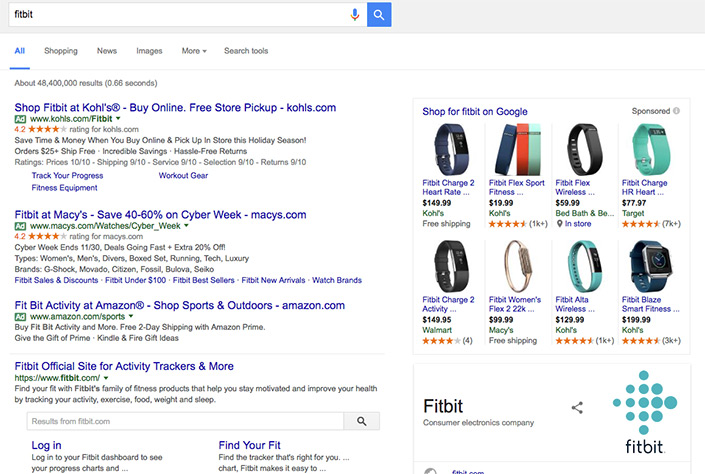Click the Sponsored info icon

[676, 111]
